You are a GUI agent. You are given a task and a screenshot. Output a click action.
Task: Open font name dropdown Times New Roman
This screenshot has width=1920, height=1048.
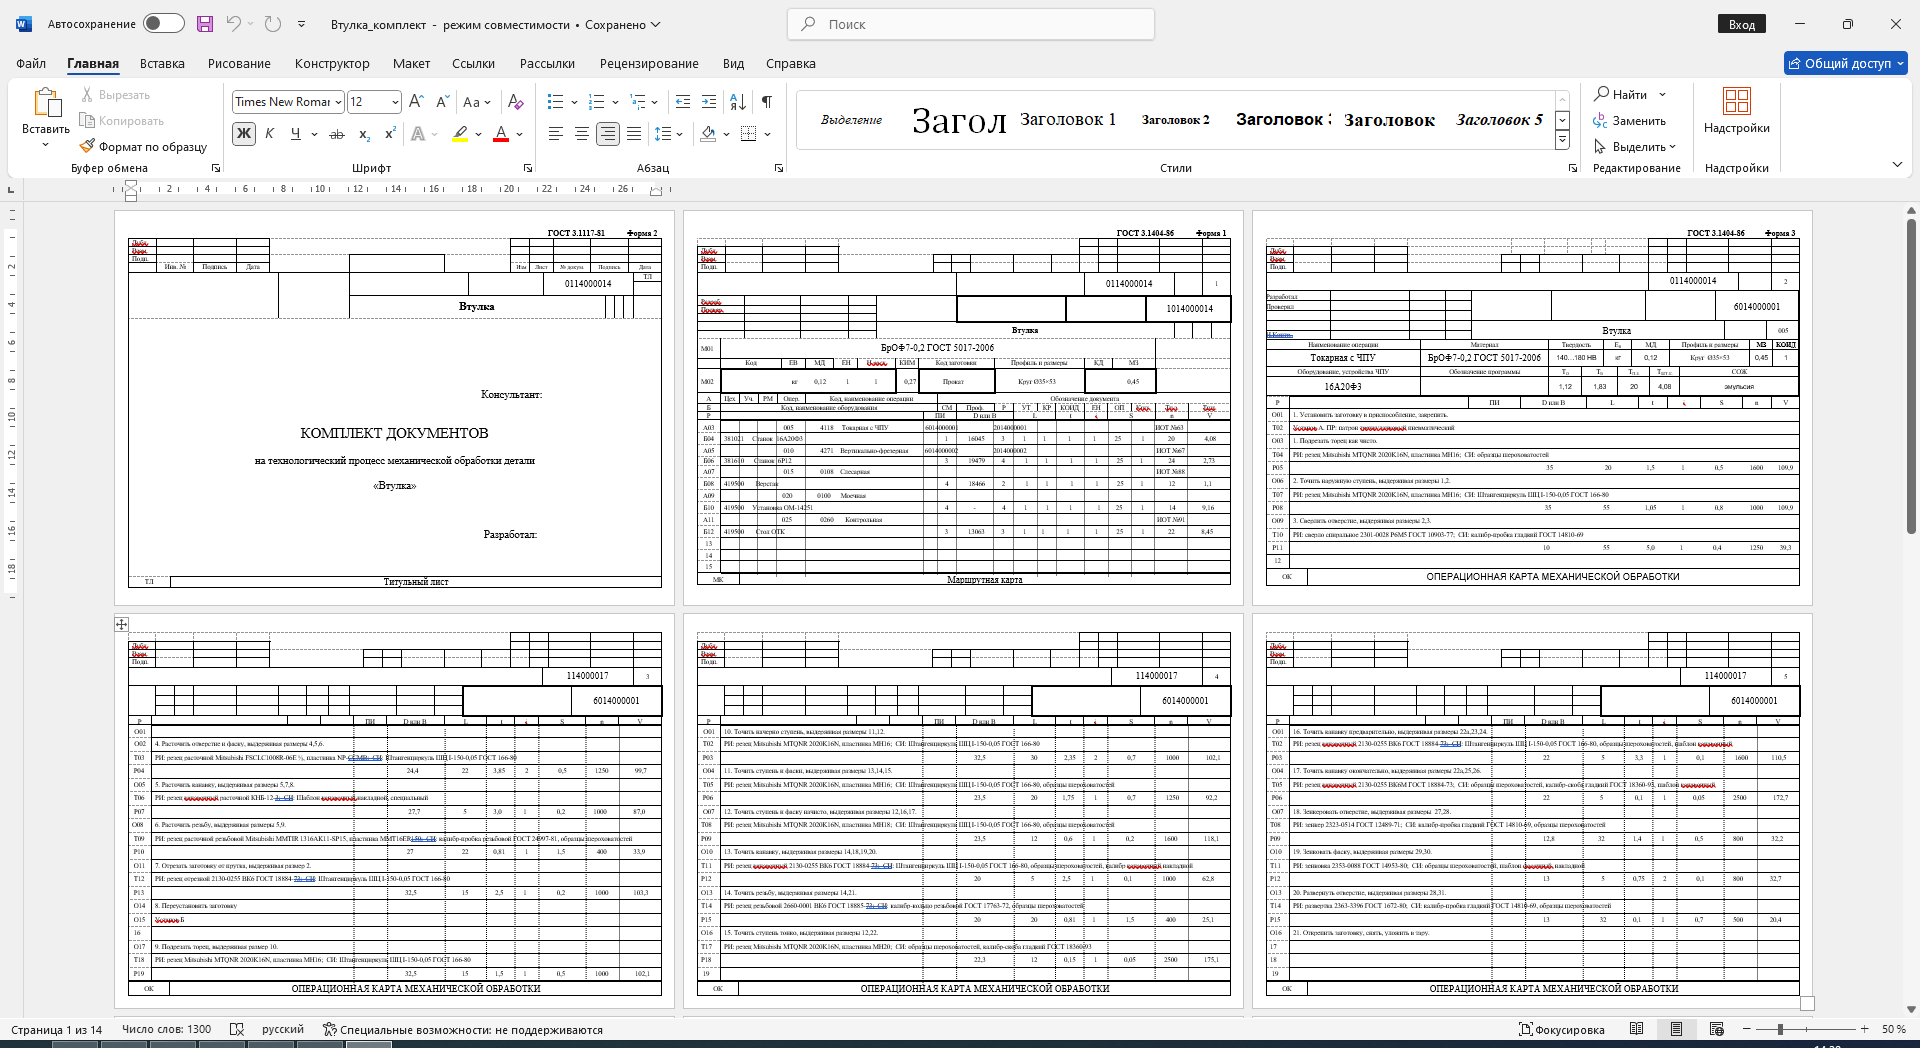[339, 102]
